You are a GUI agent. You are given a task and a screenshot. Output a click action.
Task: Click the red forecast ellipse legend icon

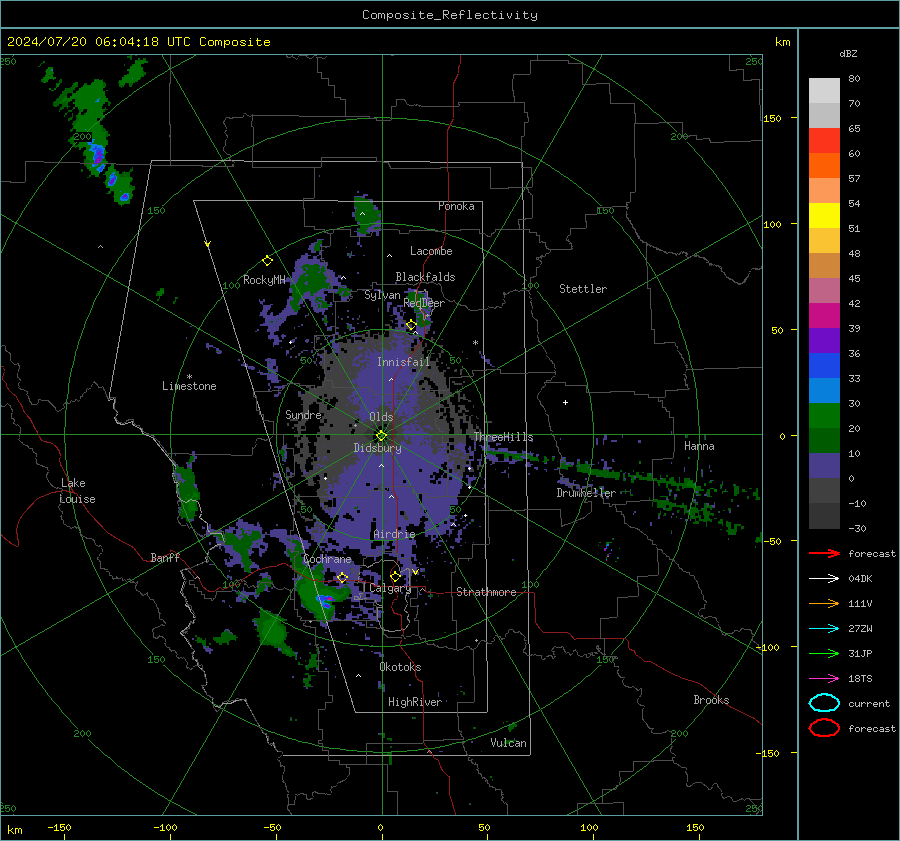824,728
